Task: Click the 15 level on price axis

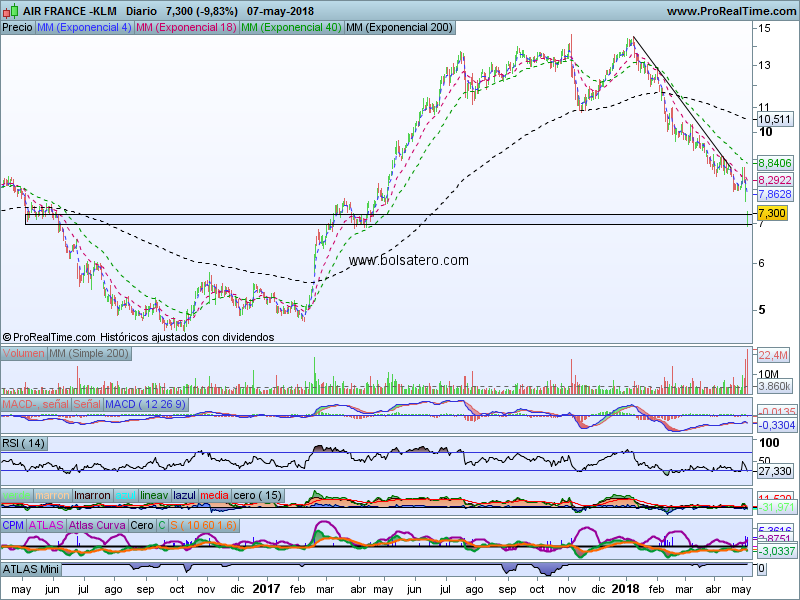Action: pos(764,28)
